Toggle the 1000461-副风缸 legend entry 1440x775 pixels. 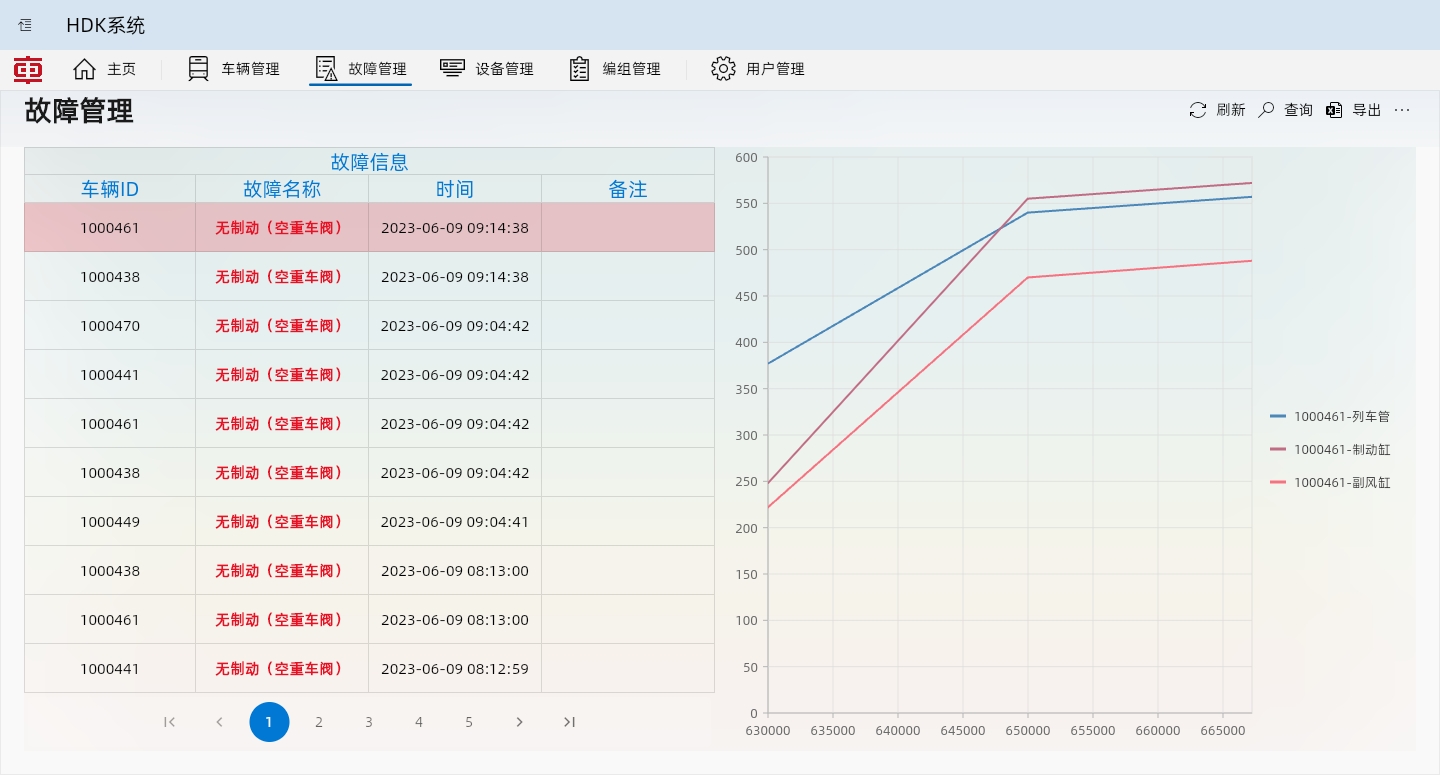coord(1330,482)
